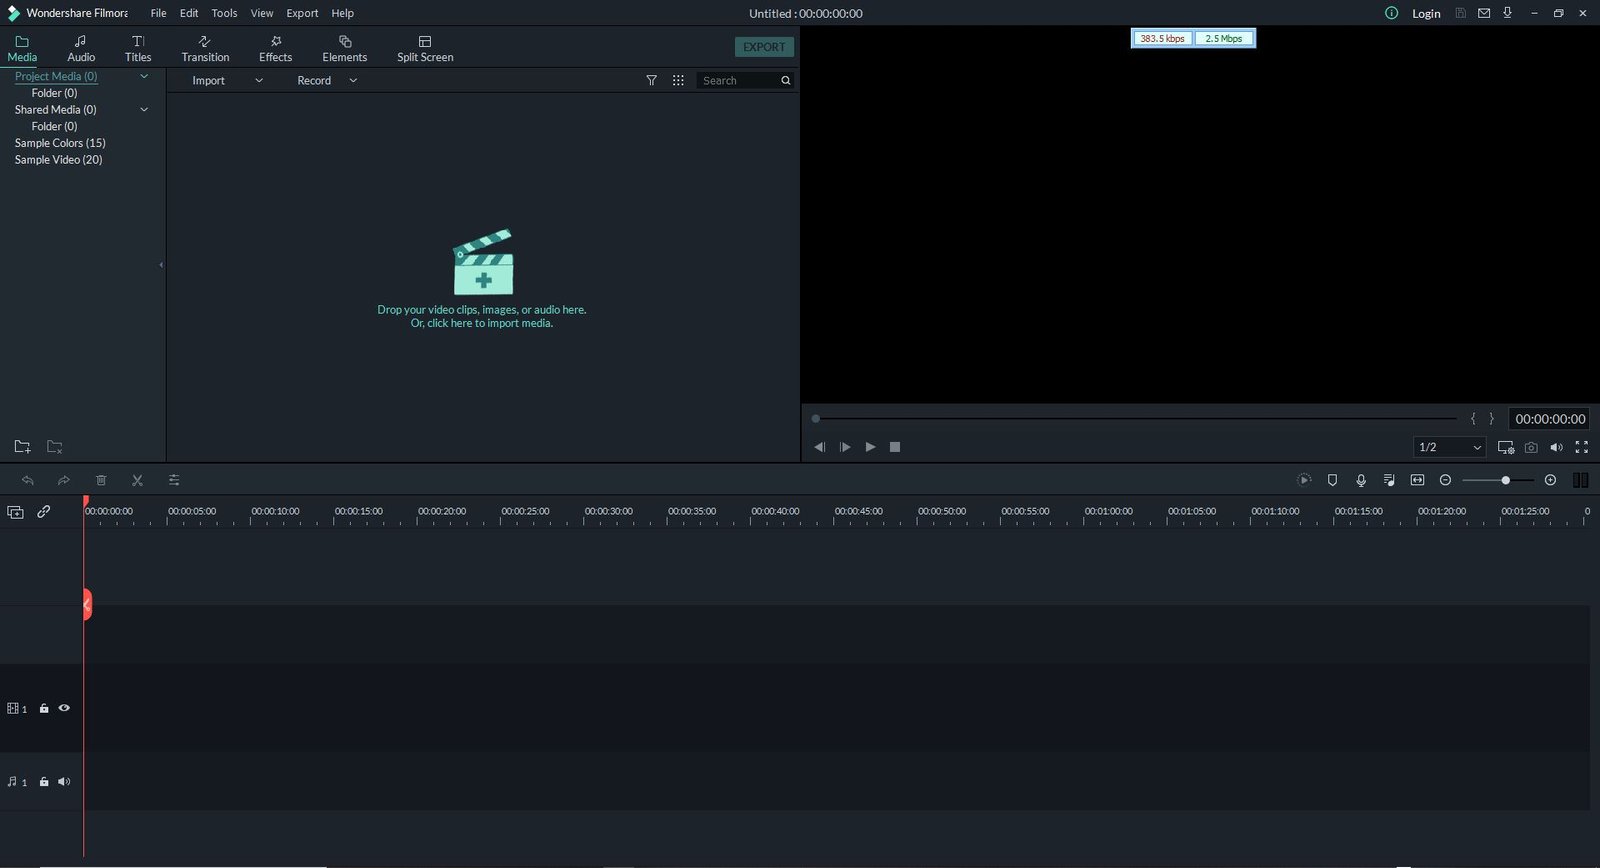Play the preview
Screen dimensions: 1600x868
(870, 447)
